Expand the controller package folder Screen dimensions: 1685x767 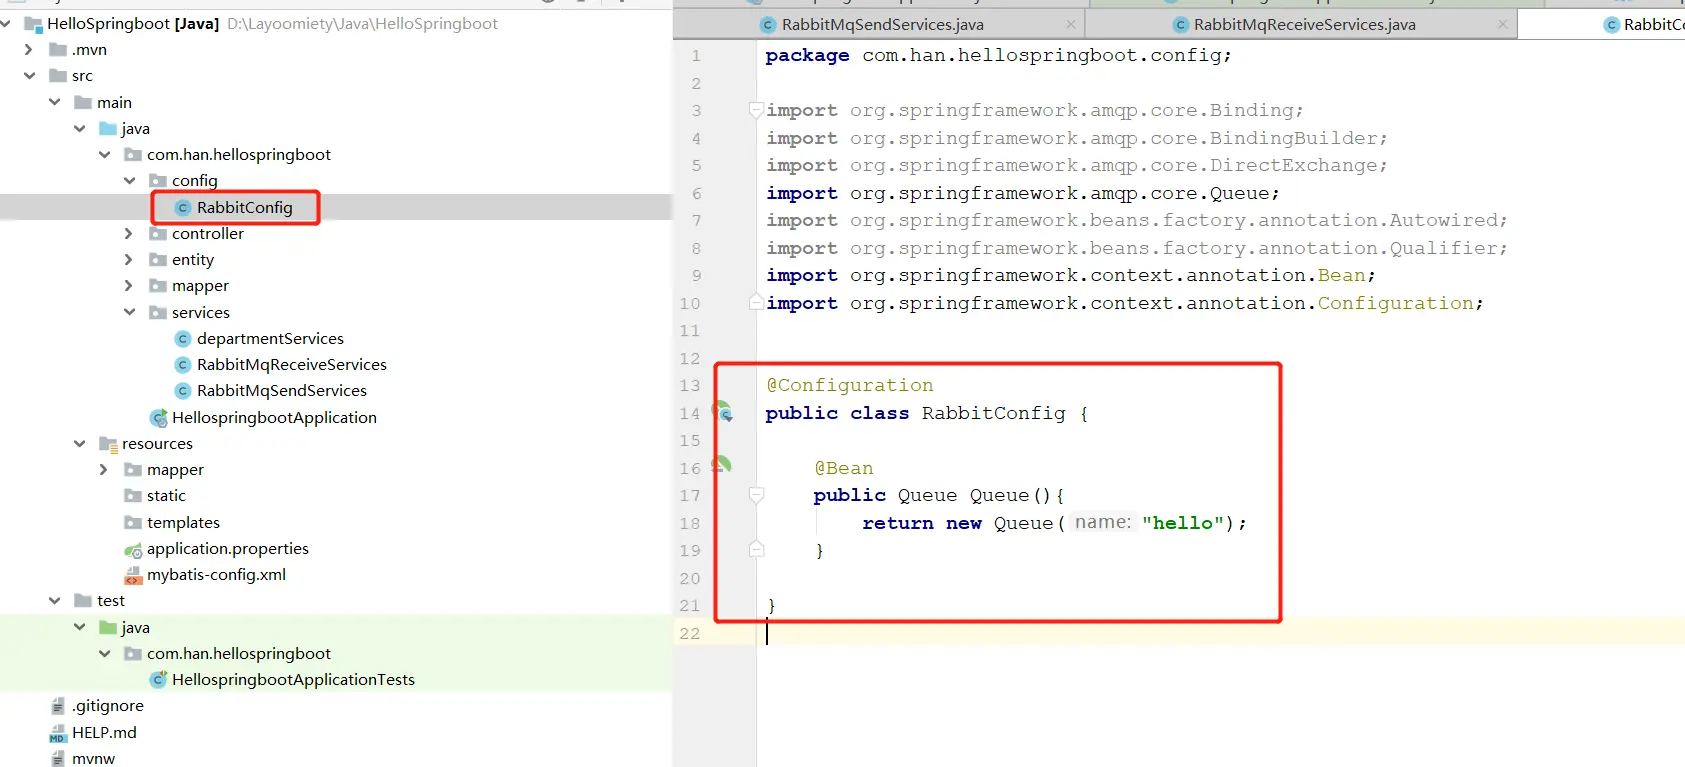tap(128, 233)
